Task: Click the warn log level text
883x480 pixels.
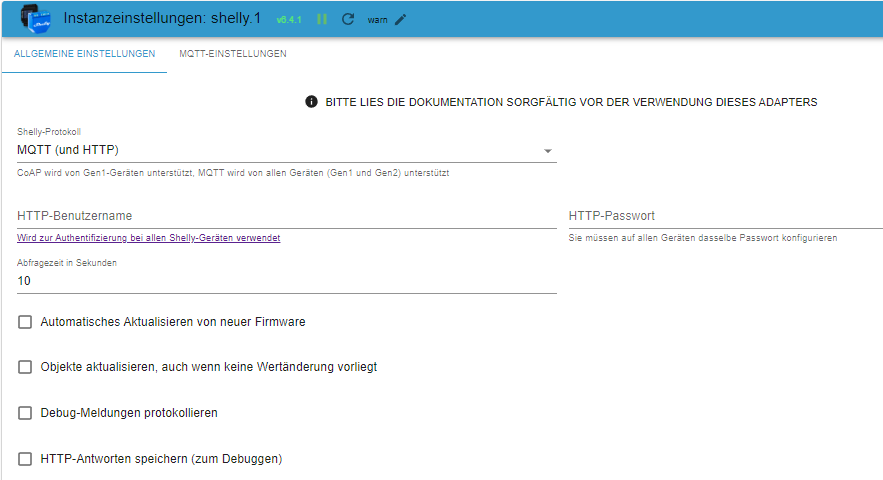Action: coord(377,20)
